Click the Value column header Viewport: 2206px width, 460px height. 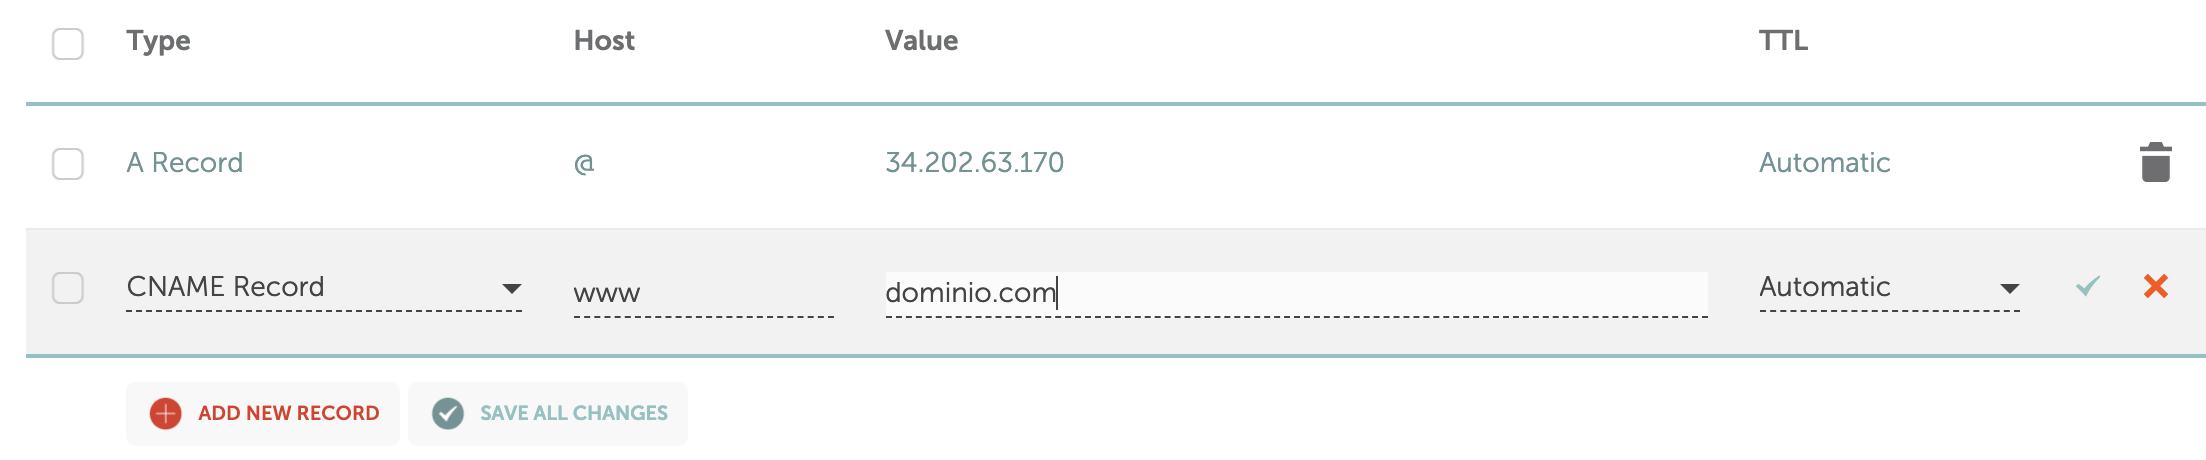(921, 41)
